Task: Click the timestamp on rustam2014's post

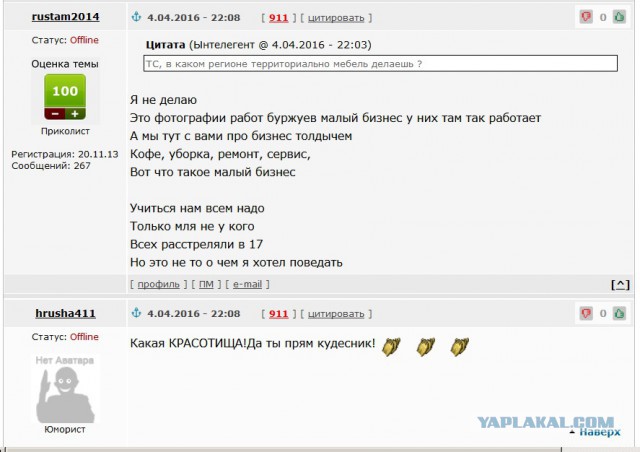Action: pos(193,18)
